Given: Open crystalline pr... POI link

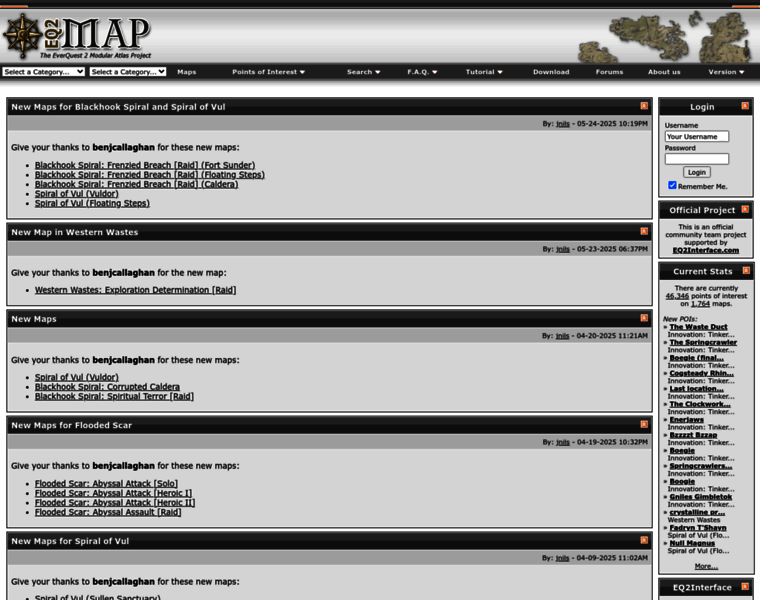Looking at the screenshot, I should 697,513.
